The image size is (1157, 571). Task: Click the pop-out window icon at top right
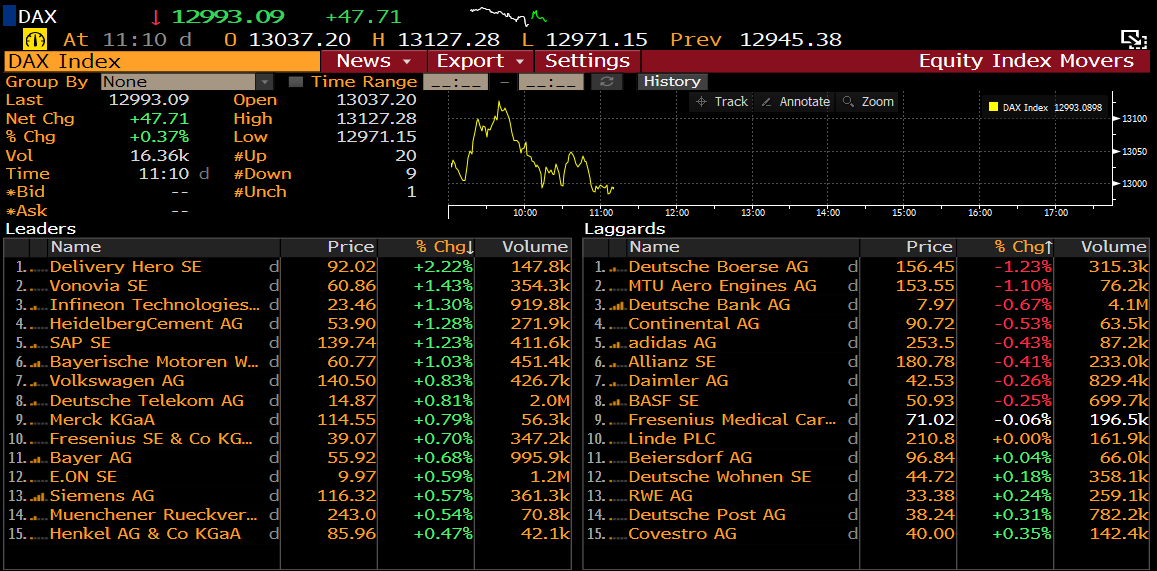(x=1131, y=39)
